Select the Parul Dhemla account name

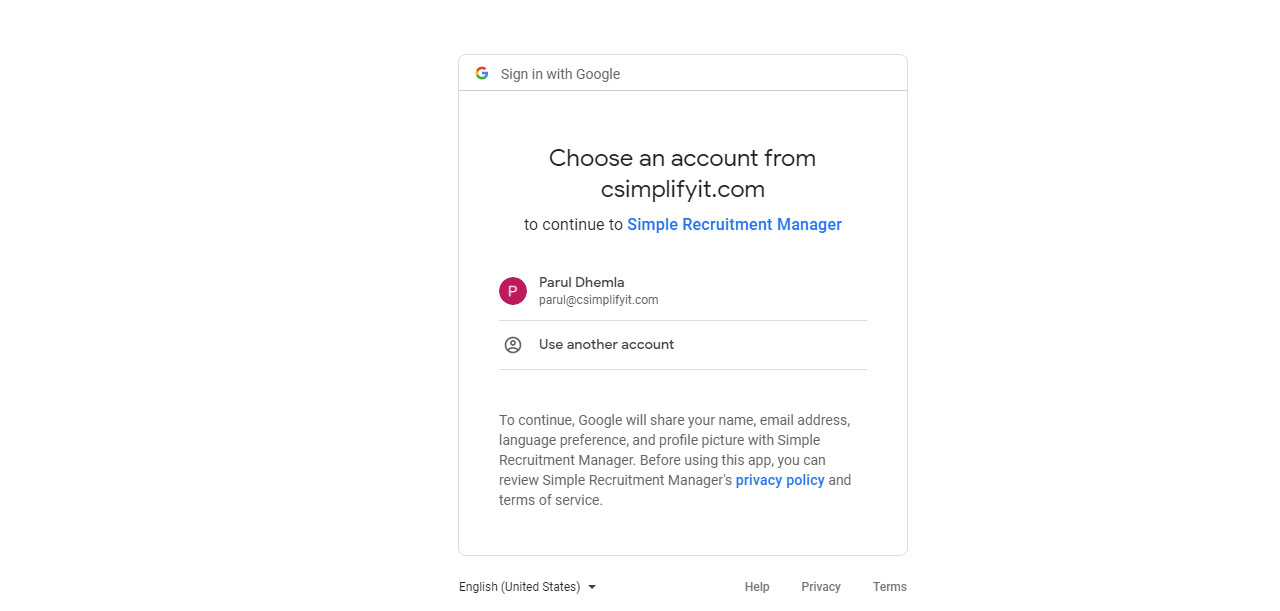pyautogui.click(x=582, y=282)
